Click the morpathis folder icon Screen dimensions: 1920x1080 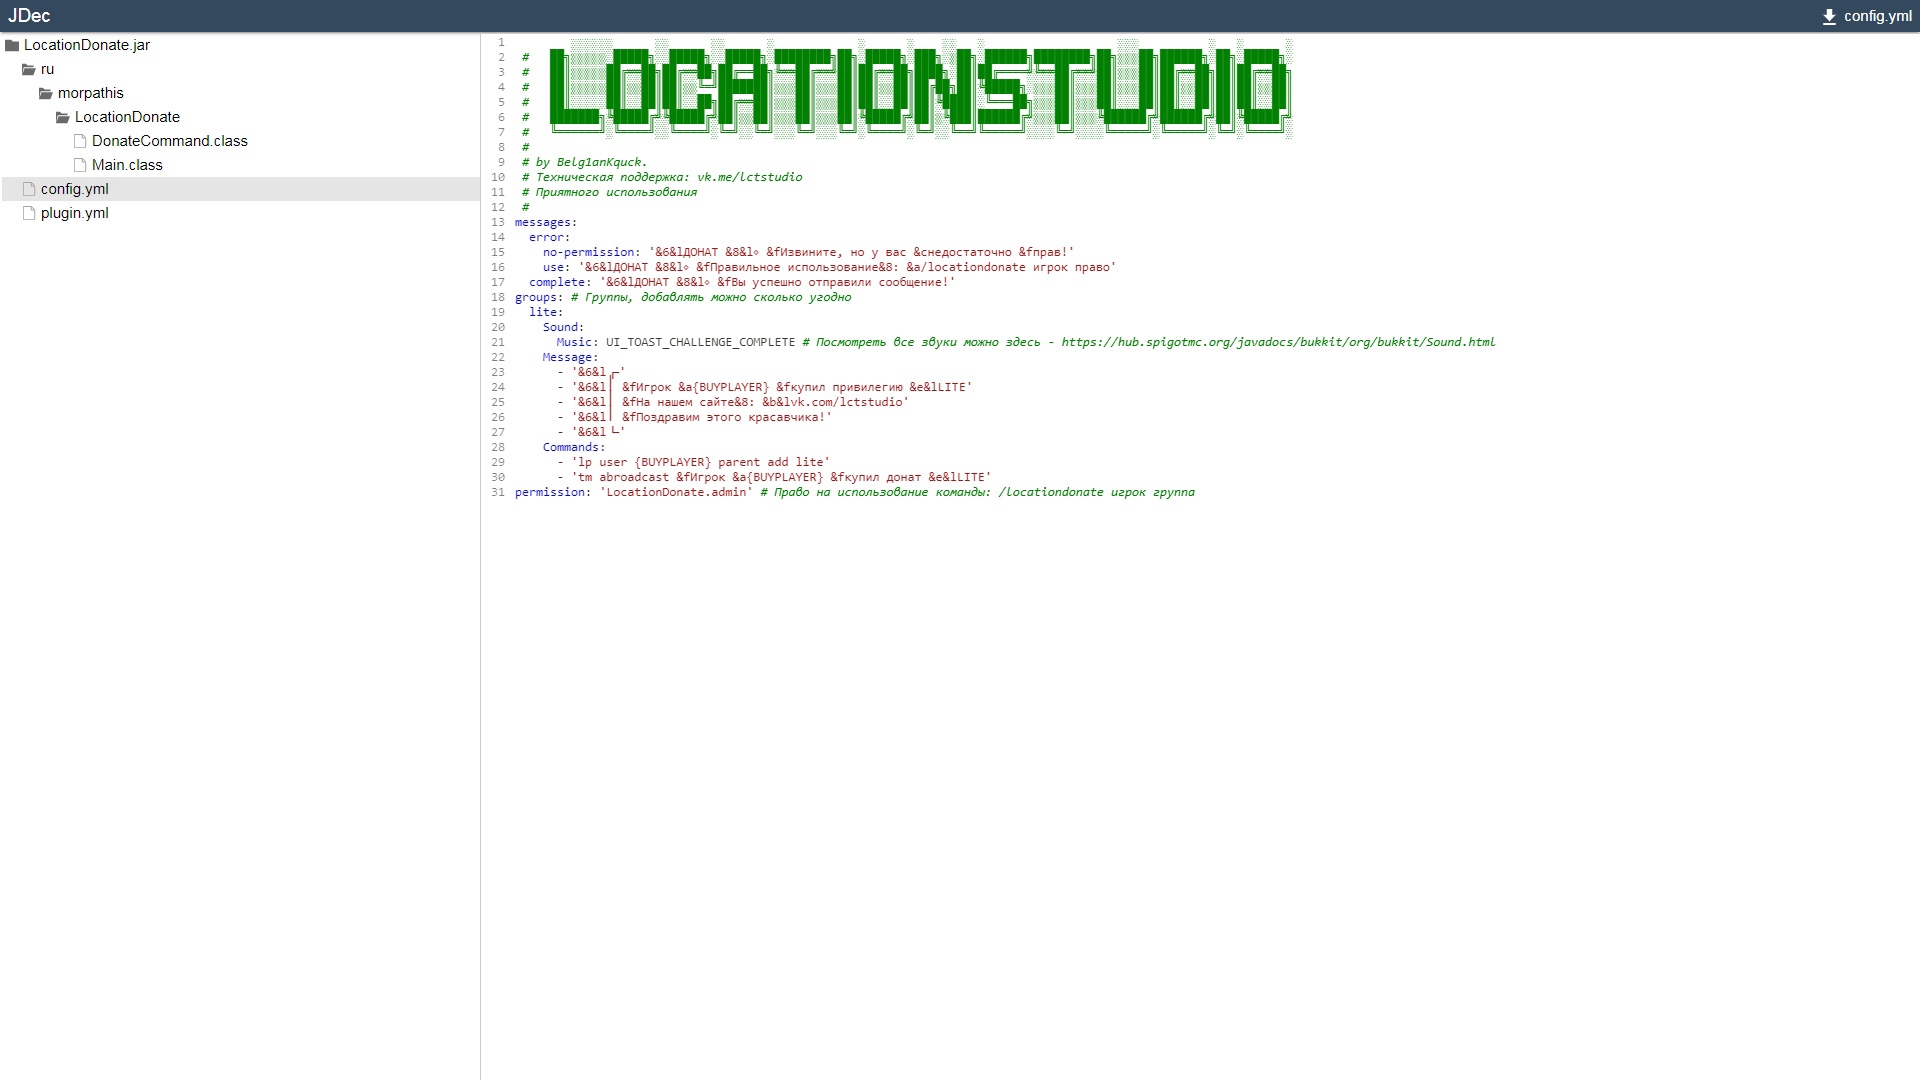(x=46, y=94)
